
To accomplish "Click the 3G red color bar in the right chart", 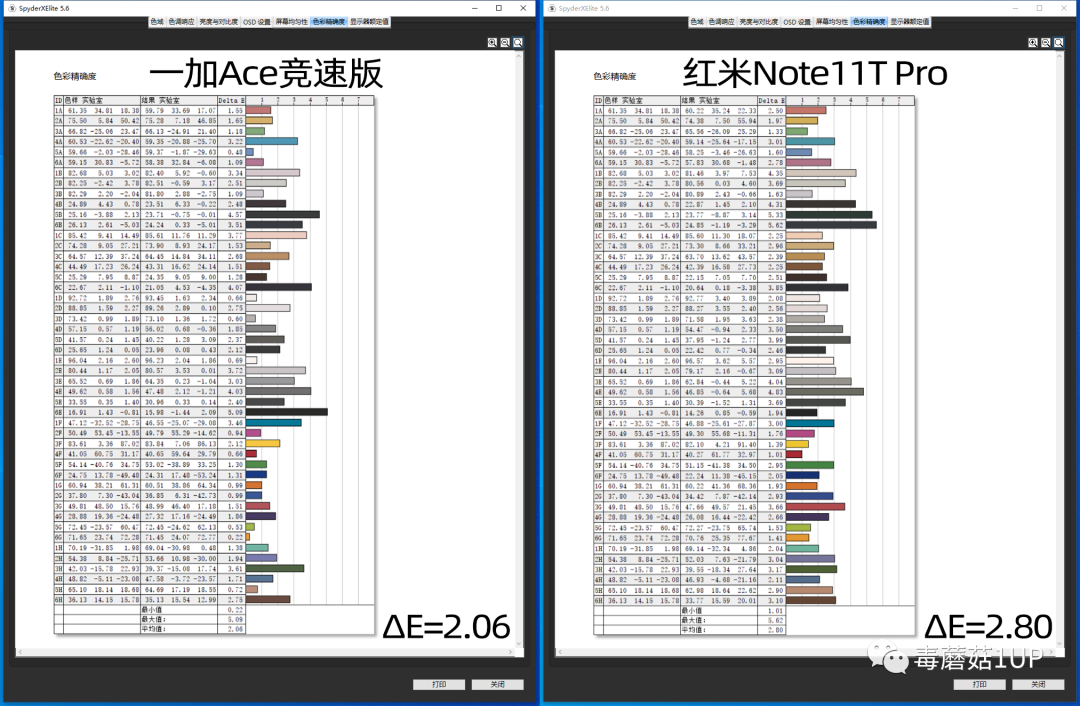I will click(816, 506).
